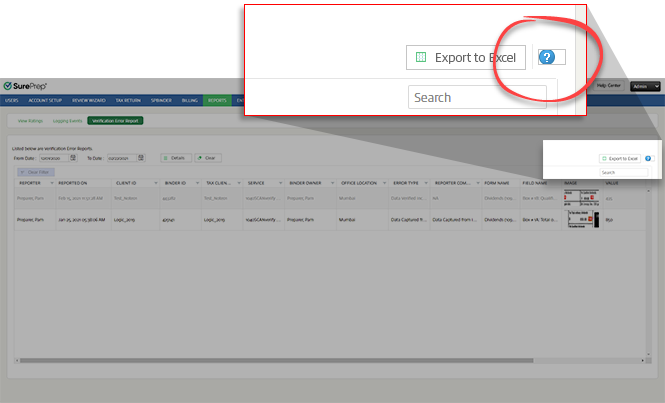
Task: Open the Client ID column filter dropdown
Action: coord(157,183)
